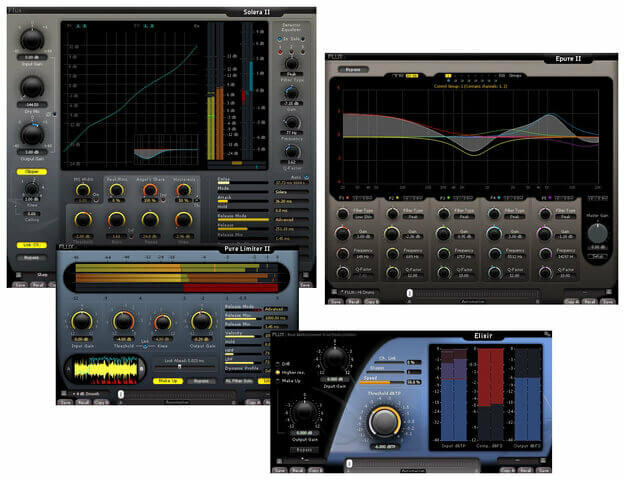Click the left Recall button in Epure II
625x480 pixels.
[x=354, y=302]
